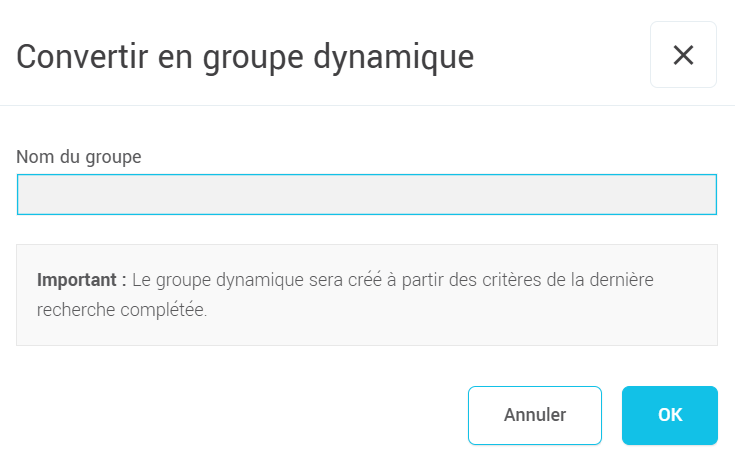Screen dimensions: 735x464
Task: Cancel the conversion via Annuler
Action: [x=535, y=415]
